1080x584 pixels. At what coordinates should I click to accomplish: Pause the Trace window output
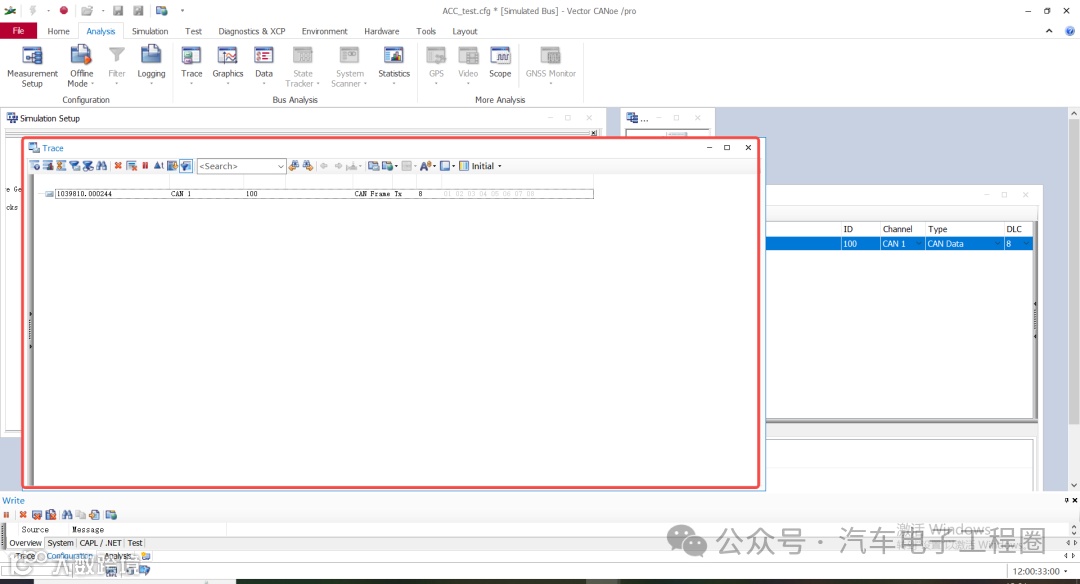[x=145, y=166]
